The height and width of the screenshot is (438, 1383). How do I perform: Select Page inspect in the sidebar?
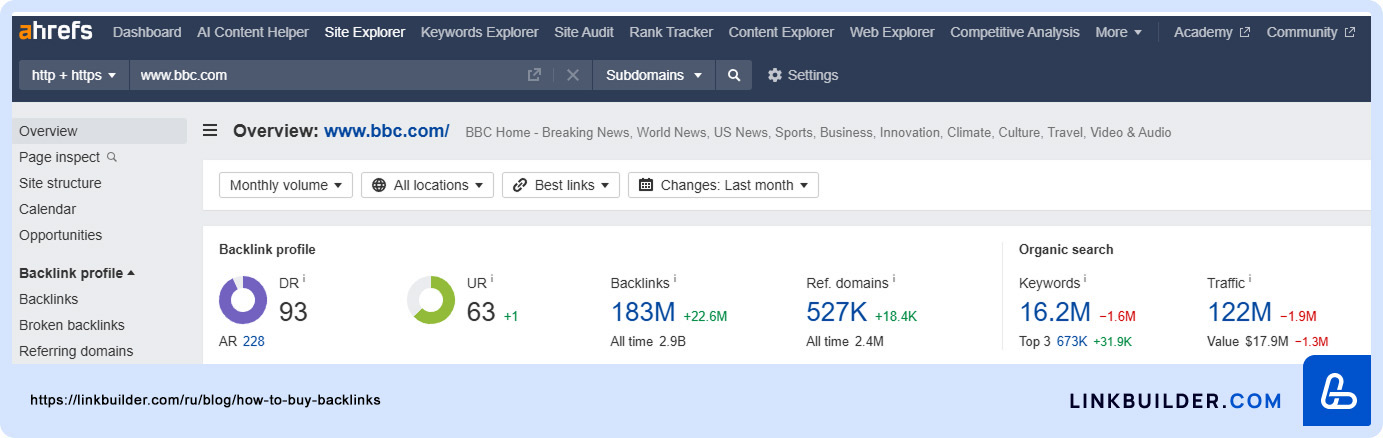(x=59, y=157)
